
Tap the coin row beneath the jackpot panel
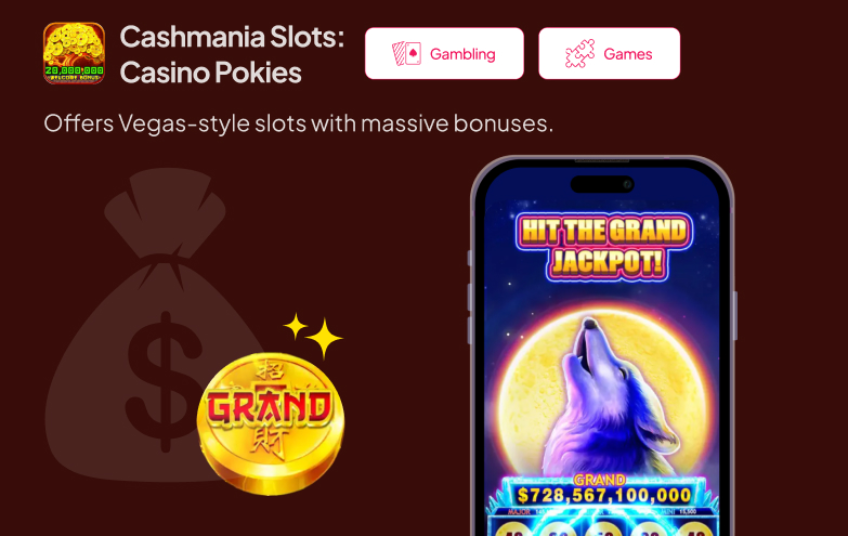(603, 527)
